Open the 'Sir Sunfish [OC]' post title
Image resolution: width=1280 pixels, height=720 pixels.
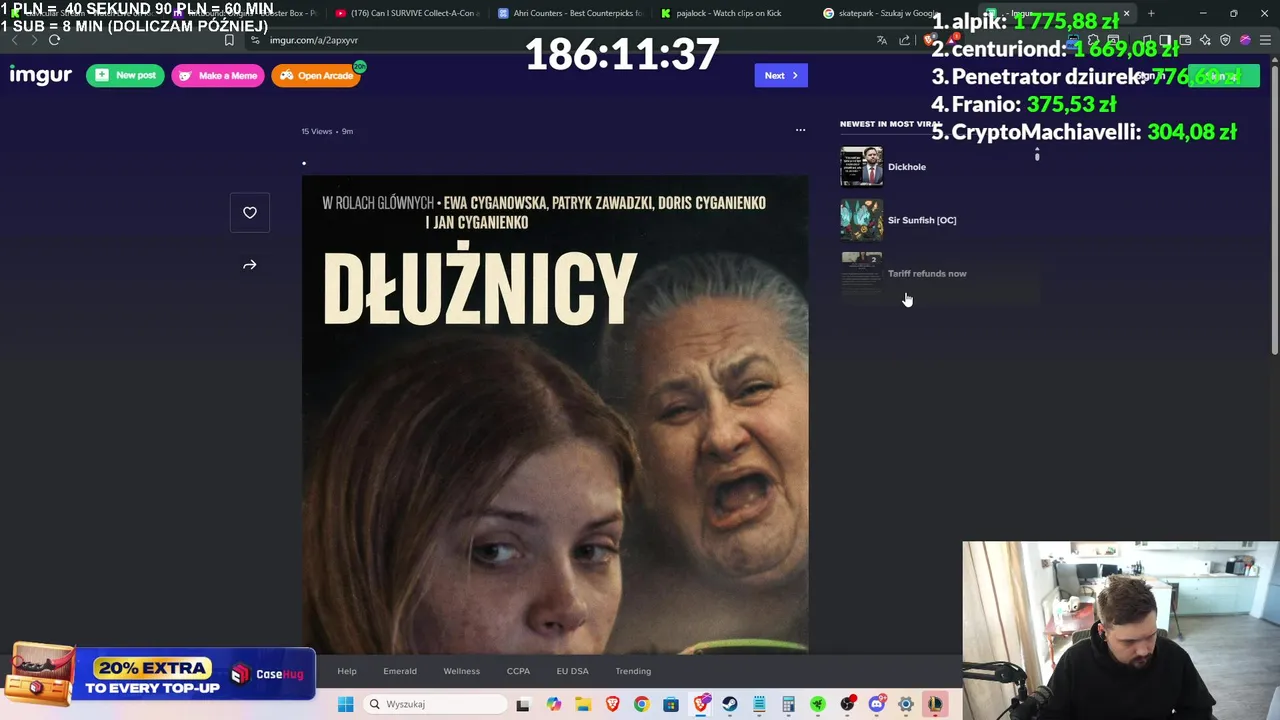(x=922, y=220)
